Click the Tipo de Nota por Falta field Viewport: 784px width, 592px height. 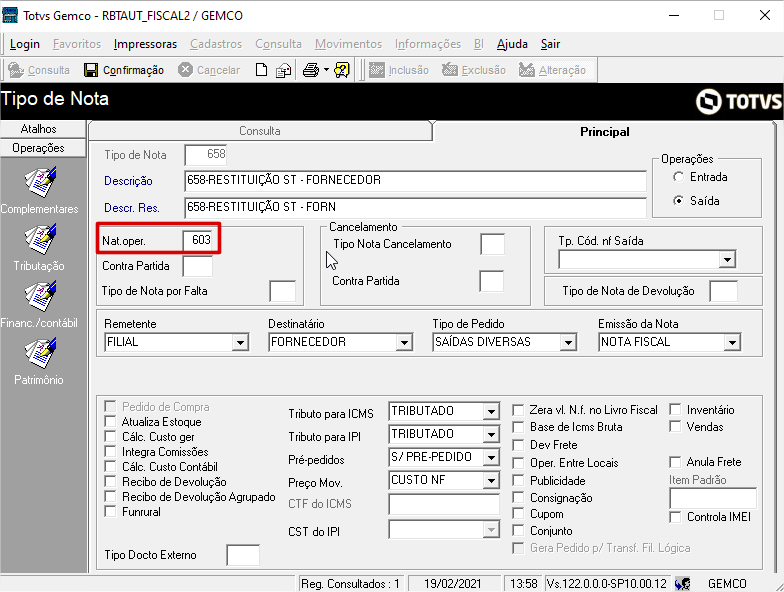[282, 291]
